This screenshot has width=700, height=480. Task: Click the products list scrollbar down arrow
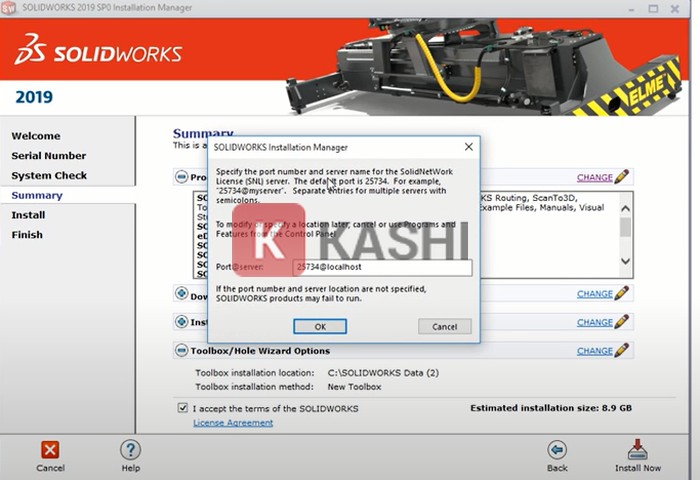click(x=626, y=262)
